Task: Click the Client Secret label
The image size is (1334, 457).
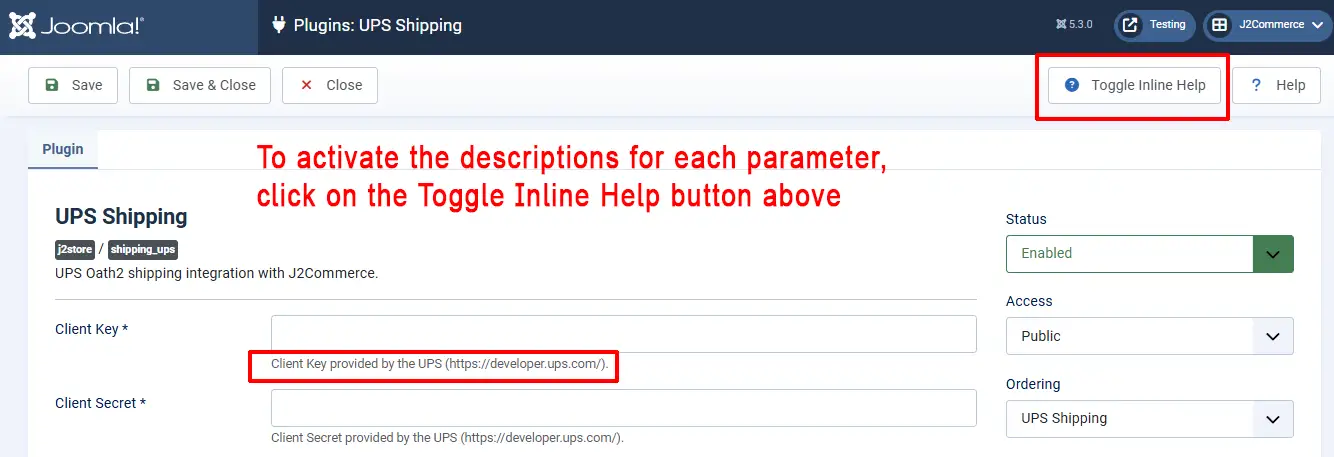Action: [x=101, y=403]
